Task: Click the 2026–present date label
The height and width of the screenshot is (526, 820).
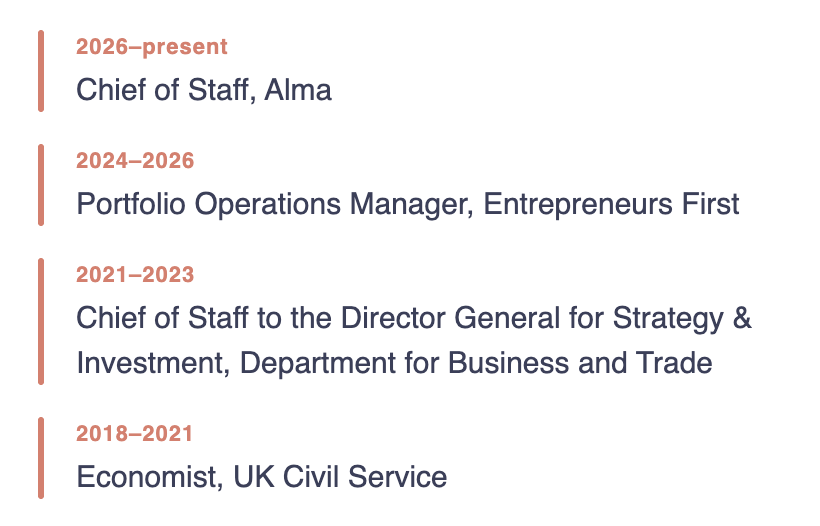Action: [x=152, y=47]
